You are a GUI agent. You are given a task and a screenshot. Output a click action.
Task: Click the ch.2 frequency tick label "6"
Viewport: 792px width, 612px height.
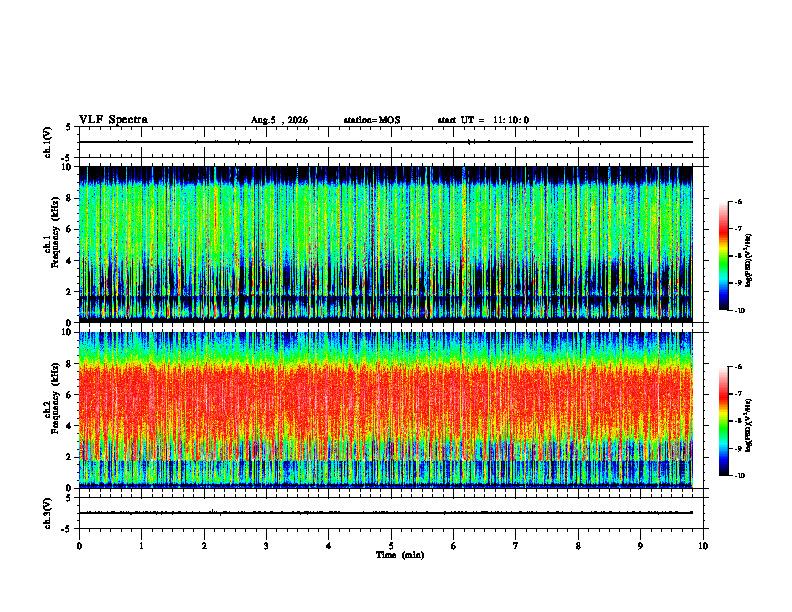coord(69,395)
